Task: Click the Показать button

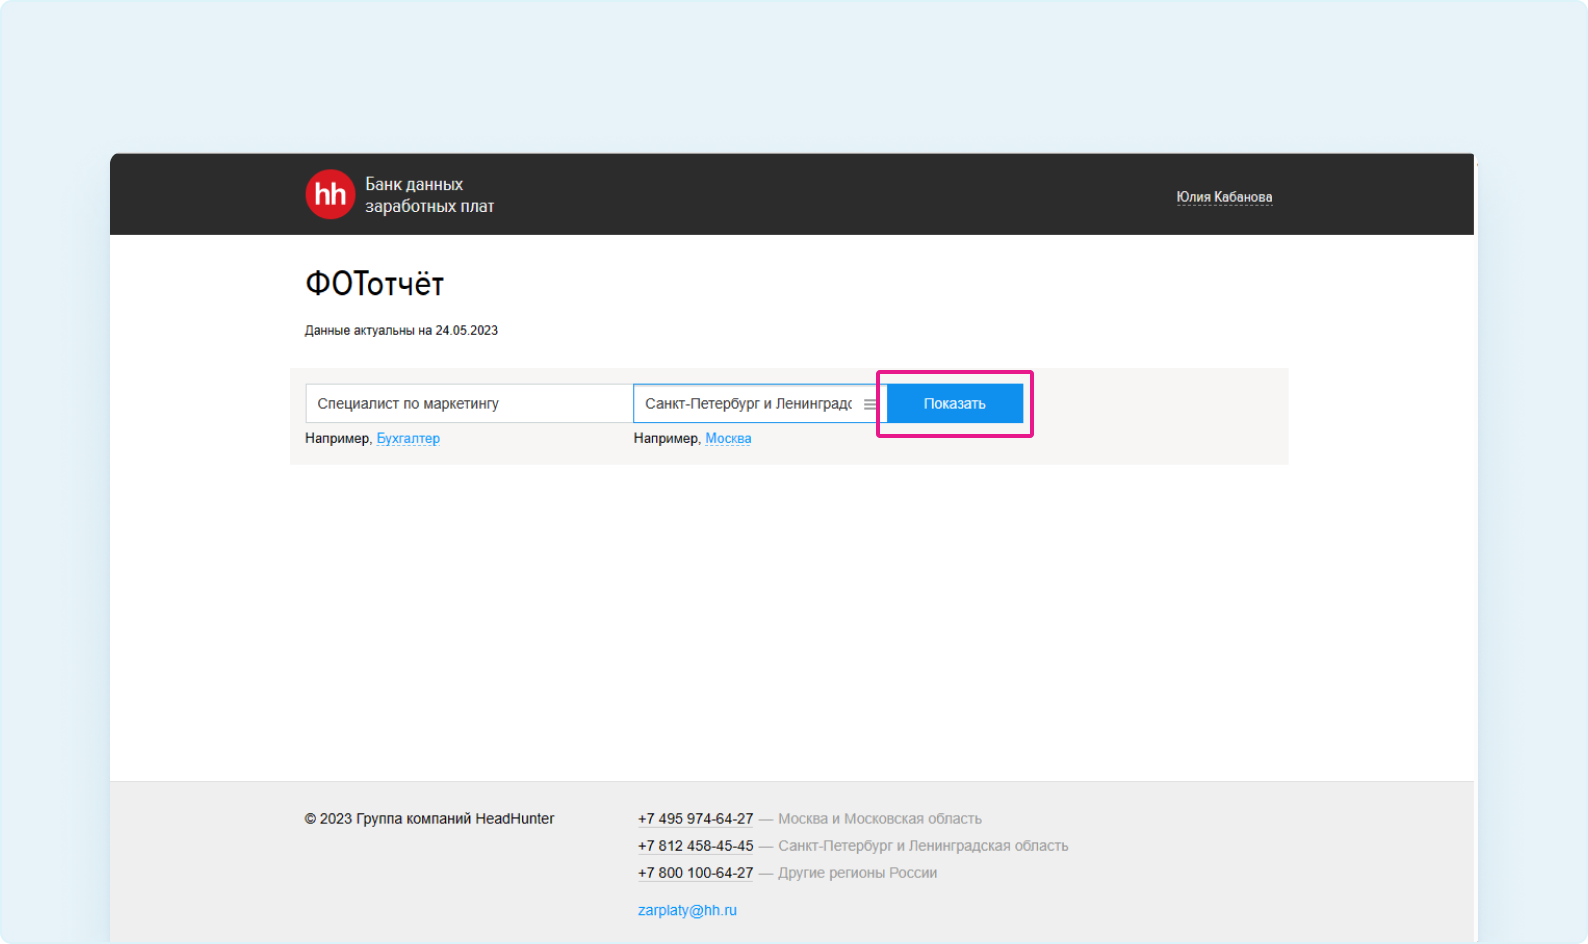Action: [955, 404]
